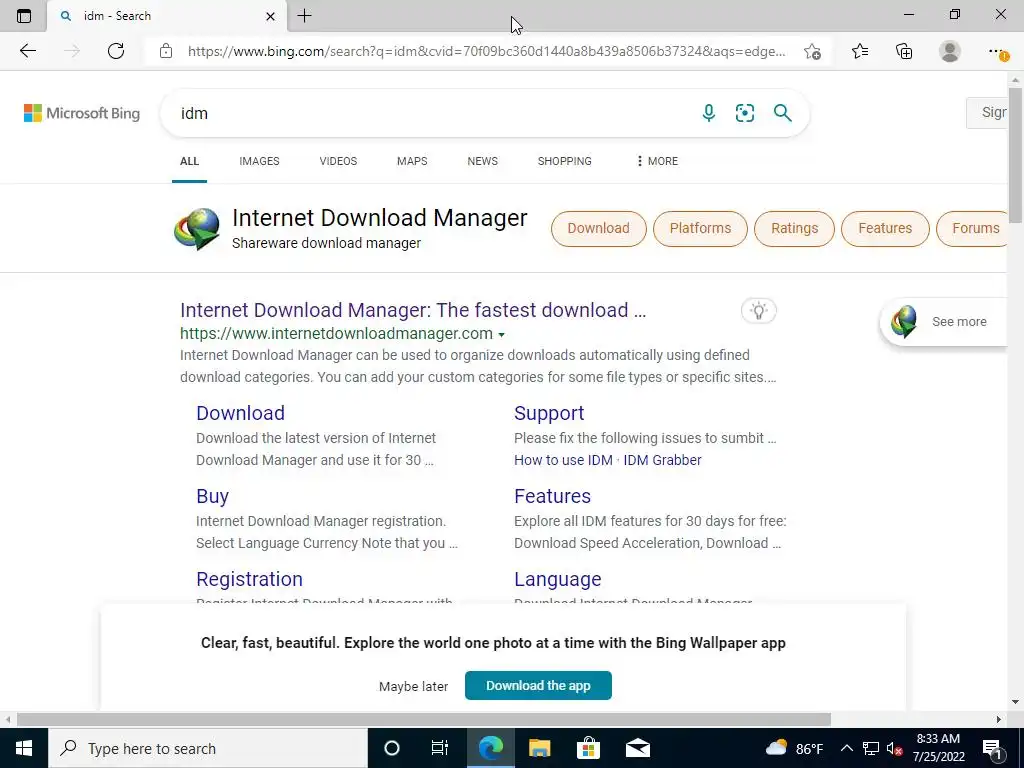Viewport: 1024px width, 768px height.
Task: Open Edge Settings and more menu
Action: [x=997, y=51]
